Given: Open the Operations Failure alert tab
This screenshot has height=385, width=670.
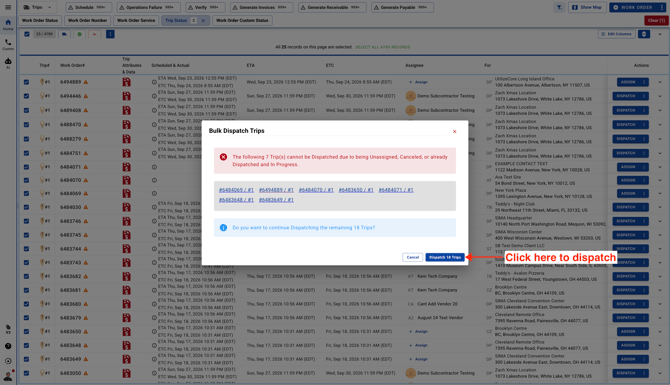Looking at the screenshot, I should 148,7.
